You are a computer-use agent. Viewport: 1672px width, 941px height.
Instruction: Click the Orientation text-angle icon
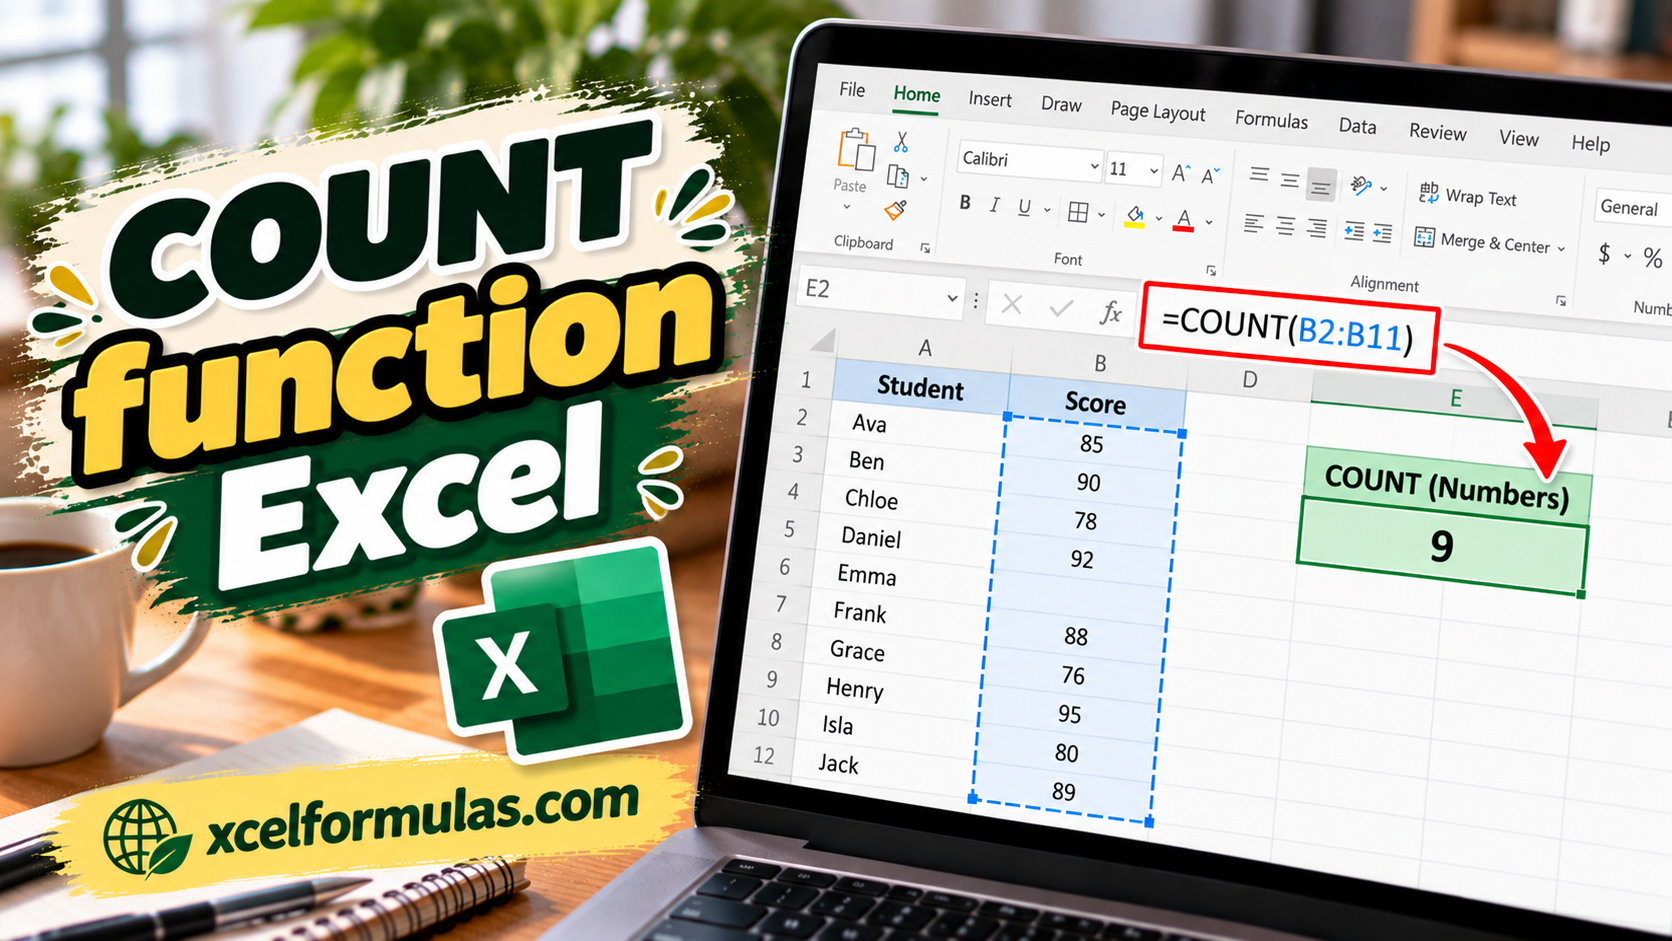1361,185
